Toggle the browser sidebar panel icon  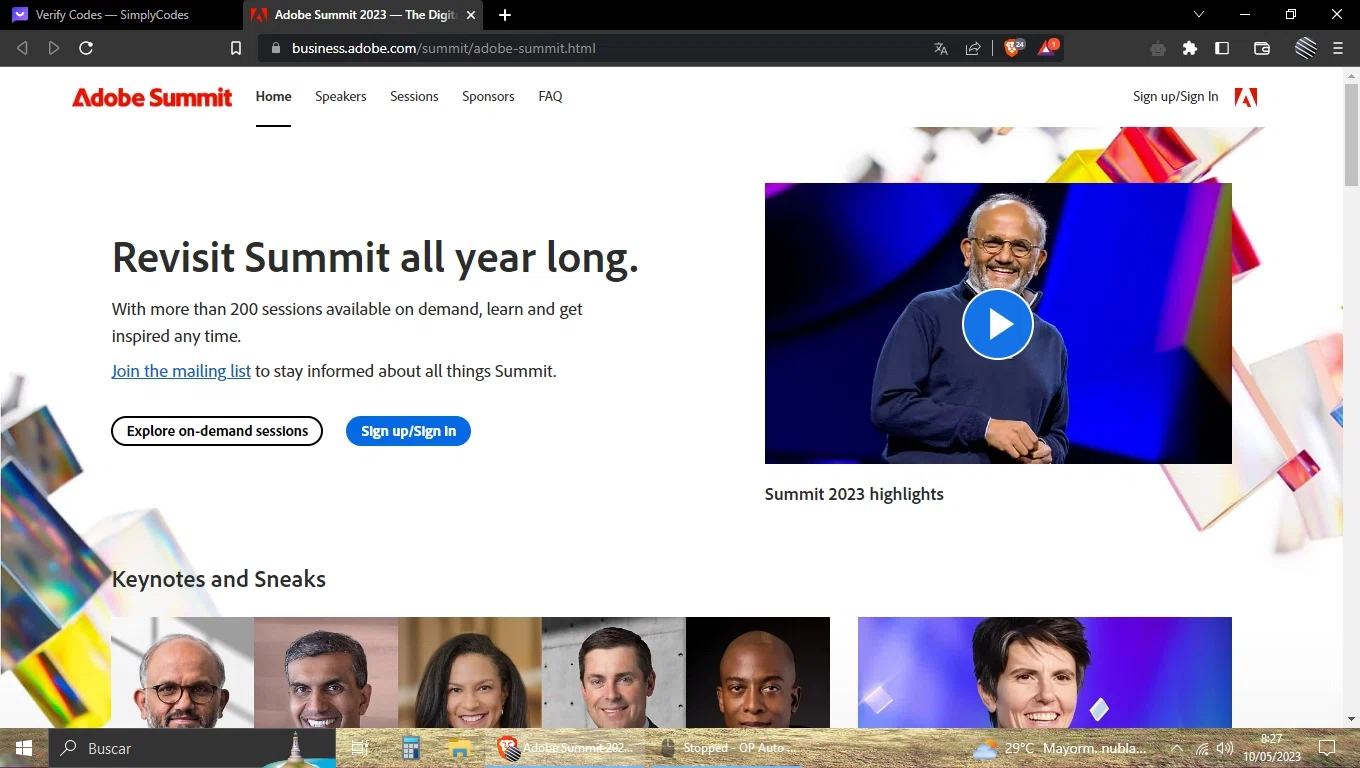(x=1222, y=48)
